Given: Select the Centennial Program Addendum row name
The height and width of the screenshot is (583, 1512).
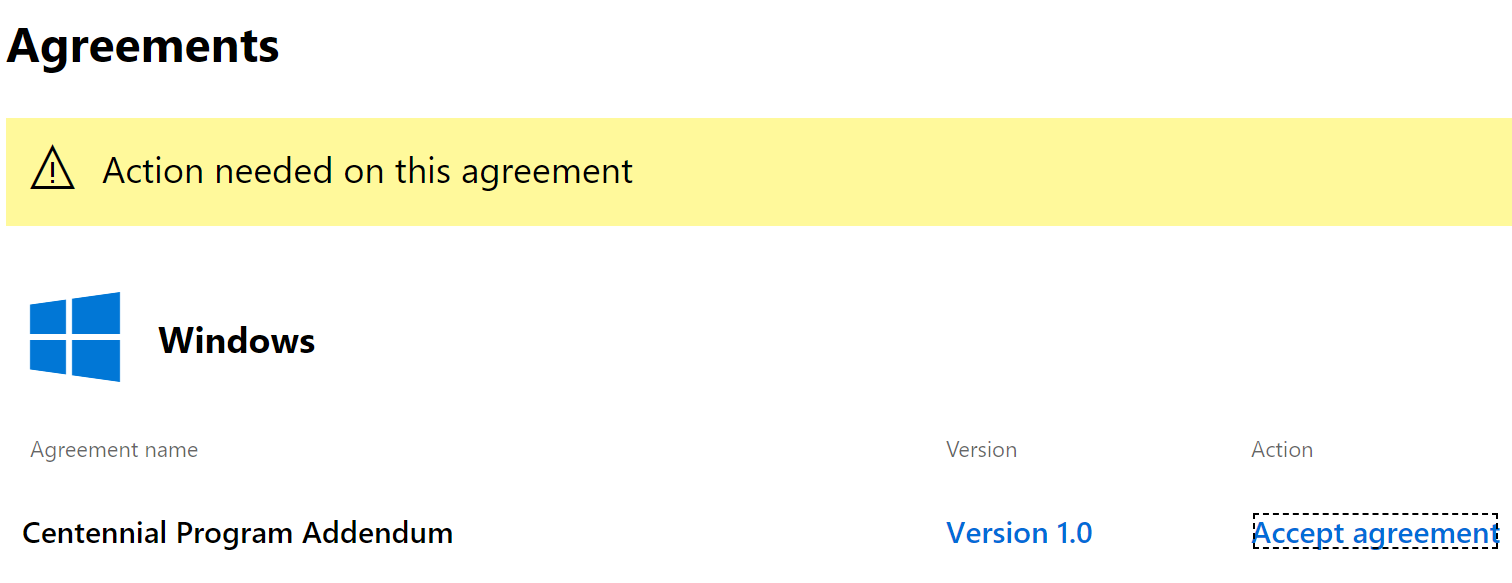Looking at the screenshot, I should [x=237, y=533].
